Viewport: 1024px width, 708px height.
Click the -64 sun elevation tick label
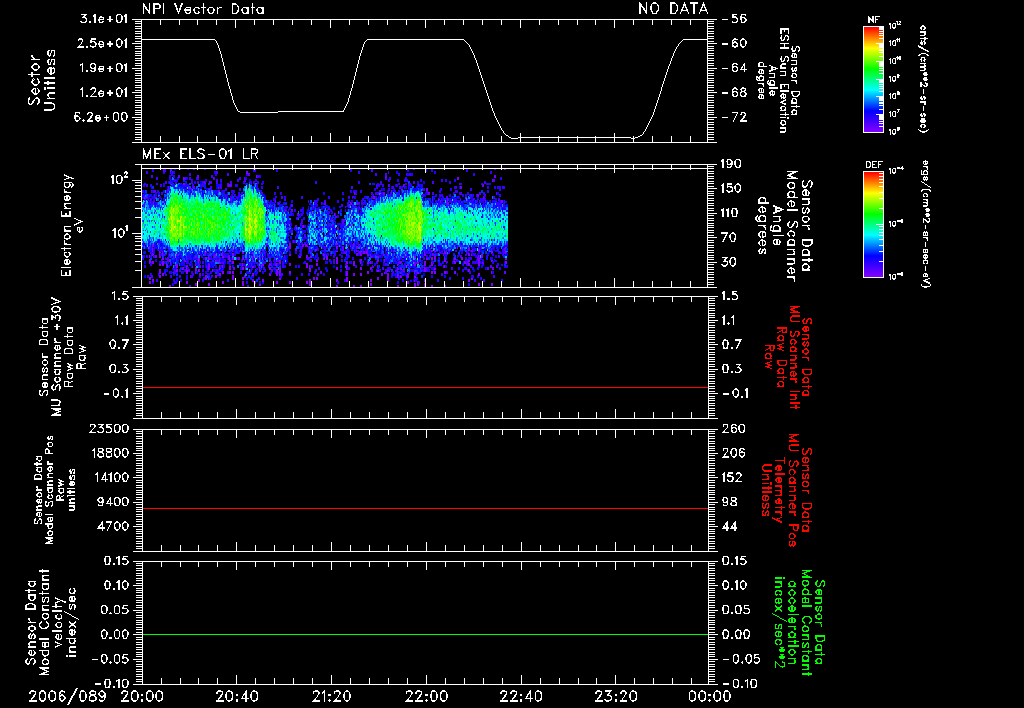[x=735, y=68]
